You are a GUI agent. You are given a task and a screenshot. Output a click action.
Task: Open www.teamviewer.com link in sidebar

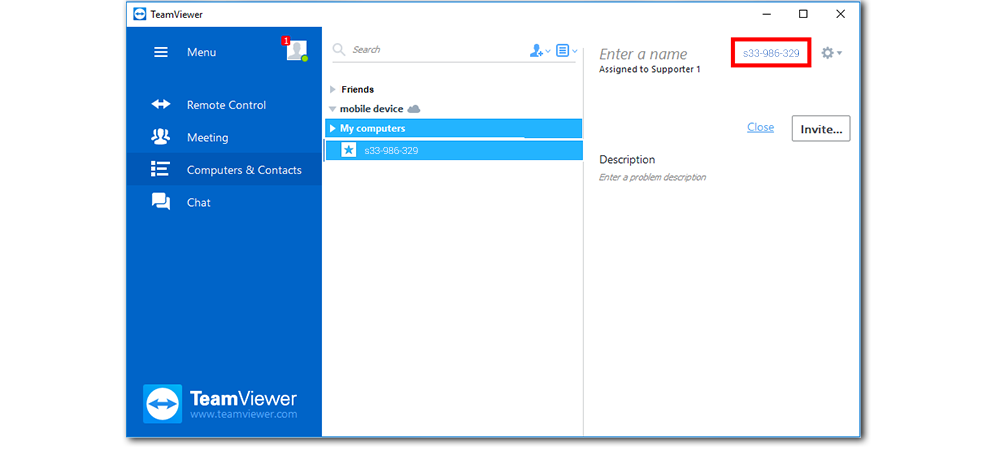(243, 415)
